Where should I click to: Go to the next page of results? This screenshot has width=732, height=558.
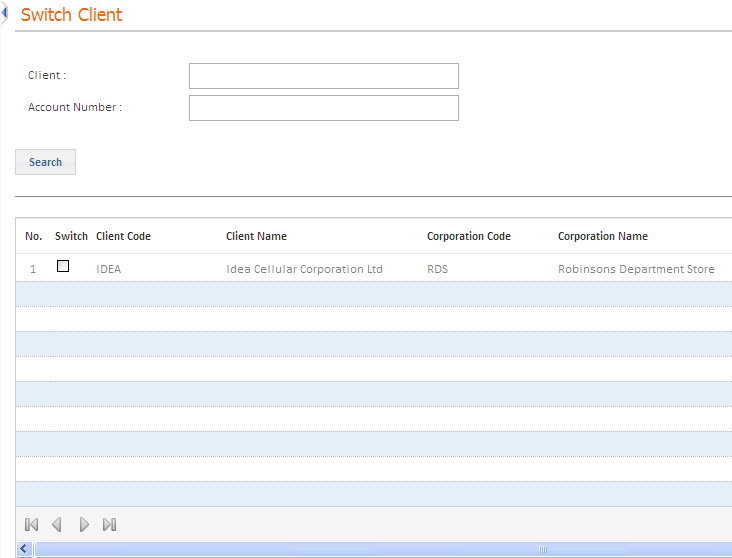coord(84,524)
